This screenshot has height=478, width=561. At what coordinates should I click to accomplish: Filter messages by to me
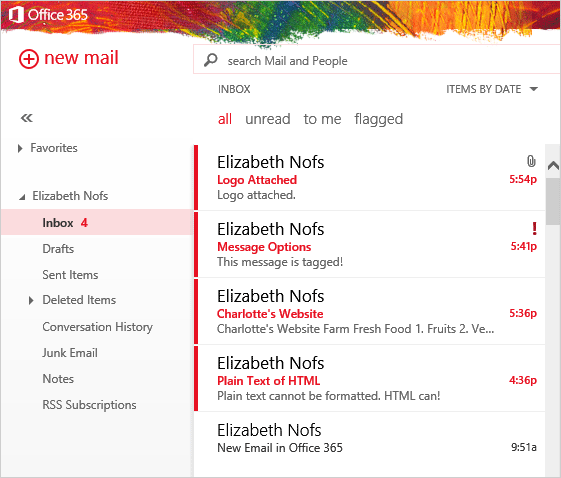(x=322, y=119)
